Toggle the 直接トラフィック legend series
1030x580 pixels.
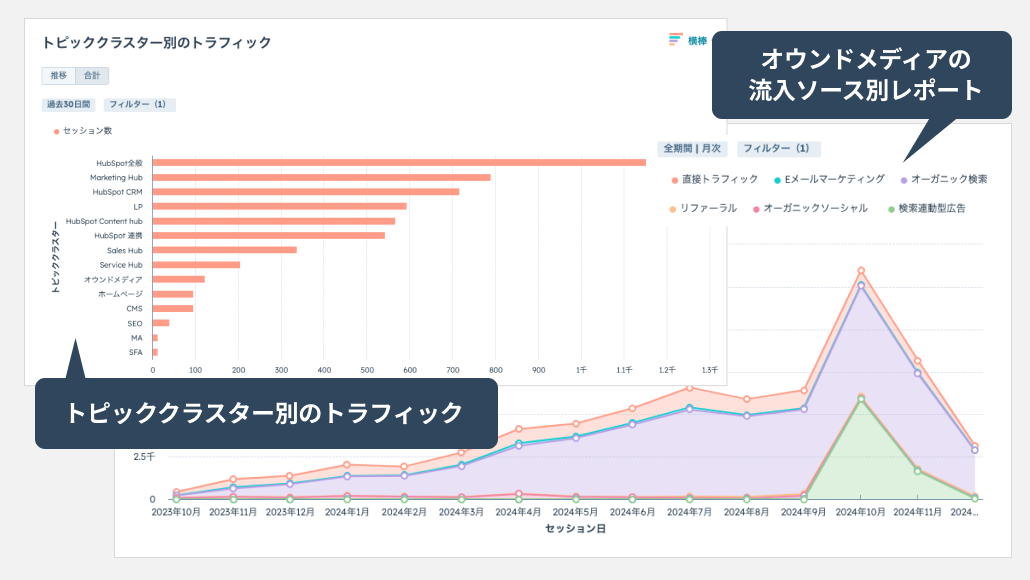[x=715, y=179]
